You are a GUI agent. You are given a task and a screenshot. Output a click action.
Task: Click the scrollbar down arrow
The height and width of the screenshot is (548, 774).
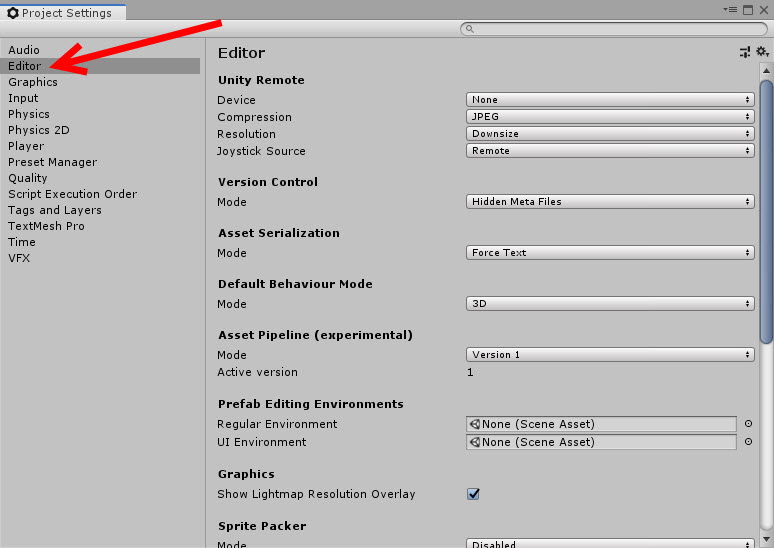pyautogui.click(x=766, y=539)
